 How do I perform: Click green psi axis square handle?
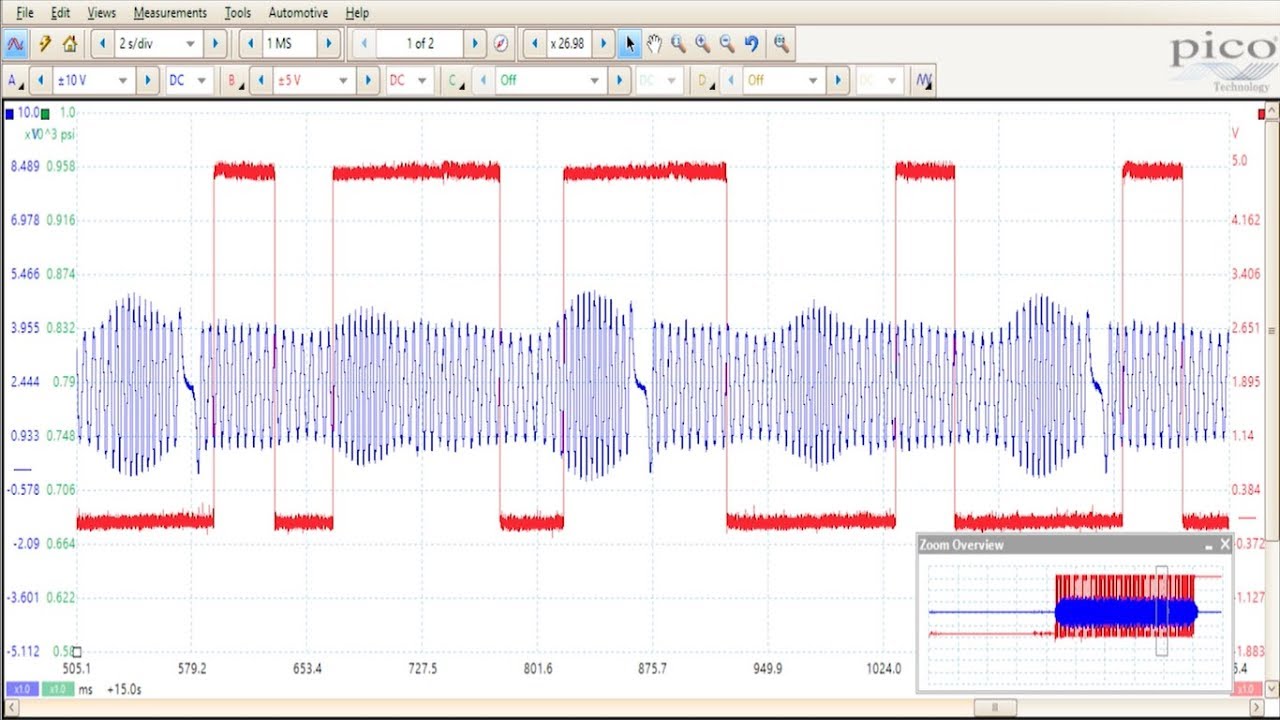45,113
